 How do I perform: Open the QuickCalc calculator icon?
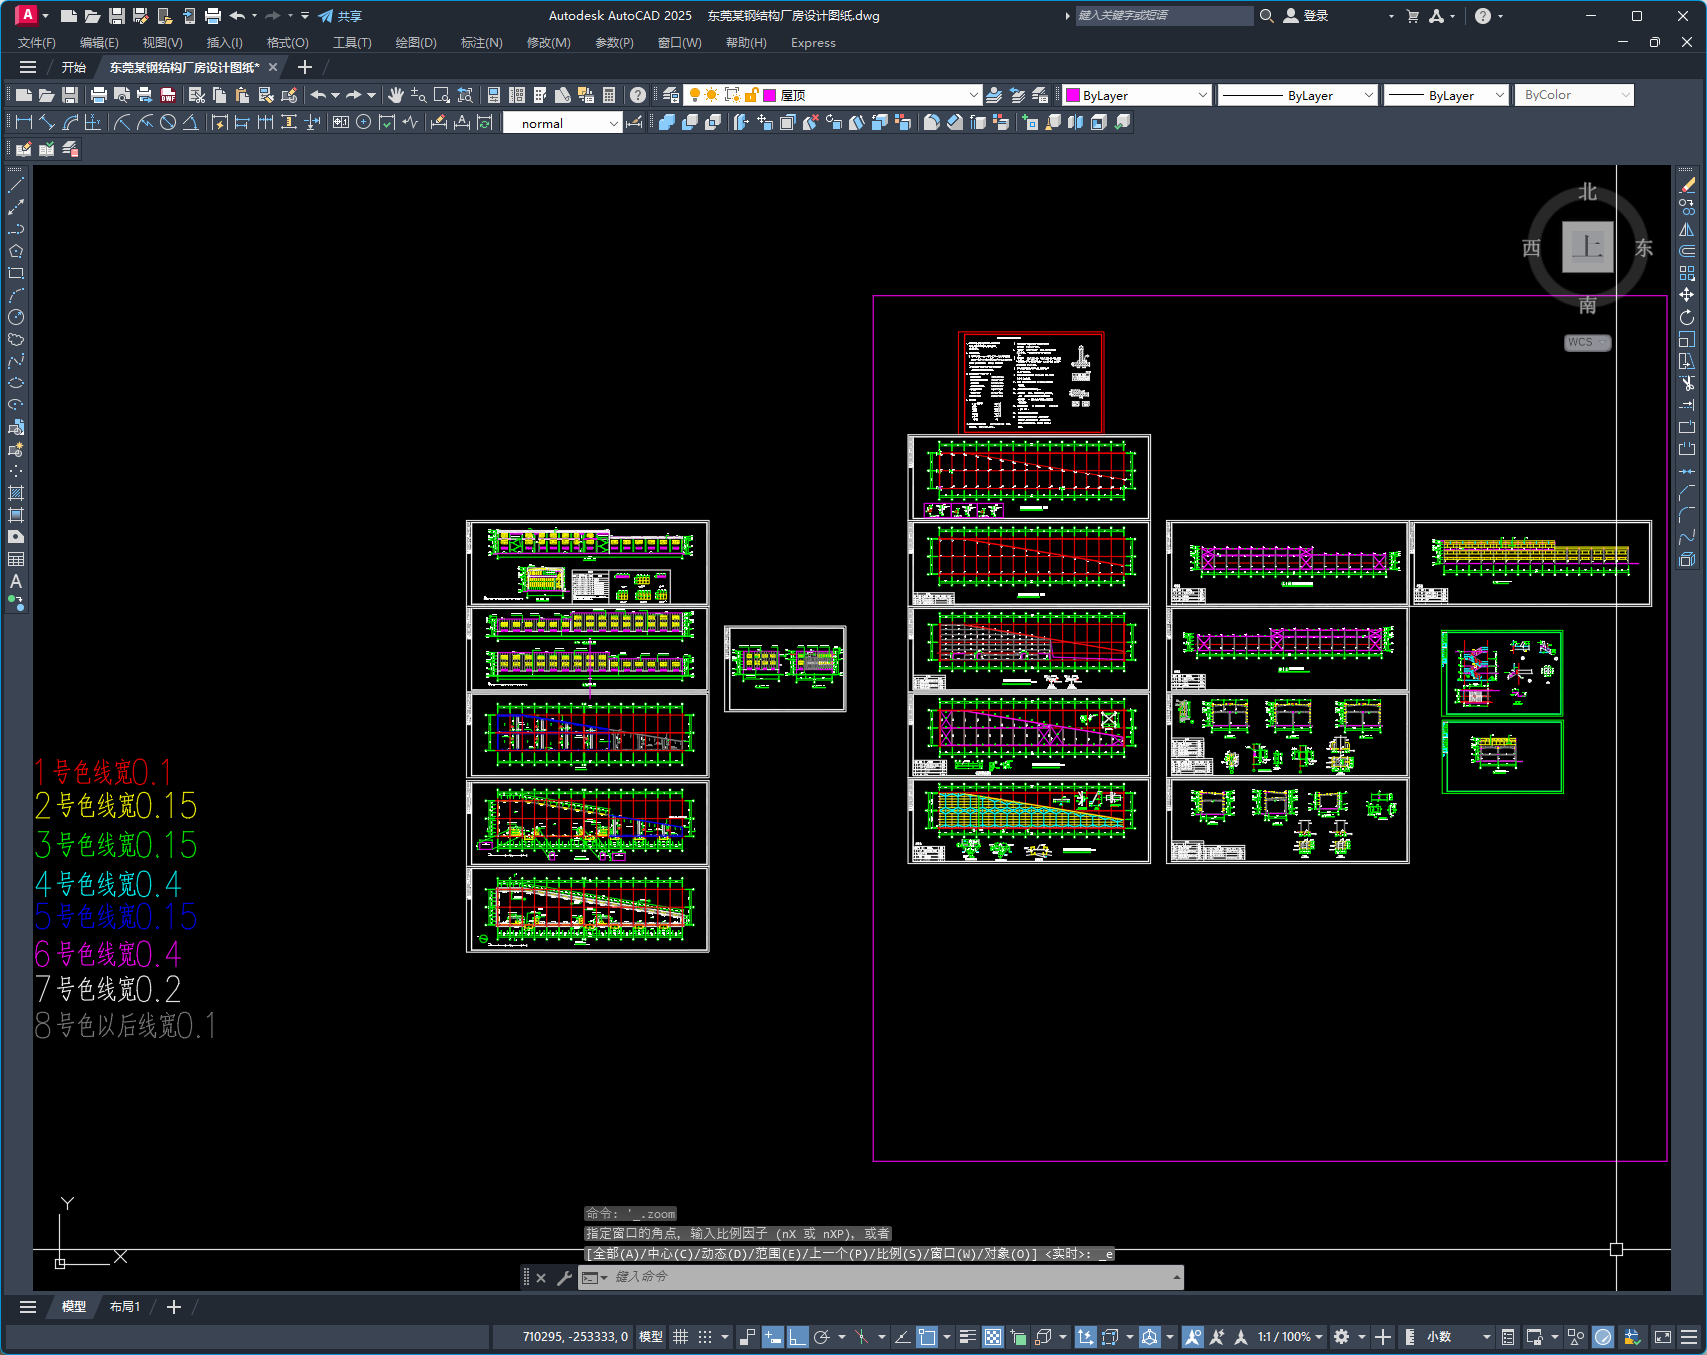609,95
